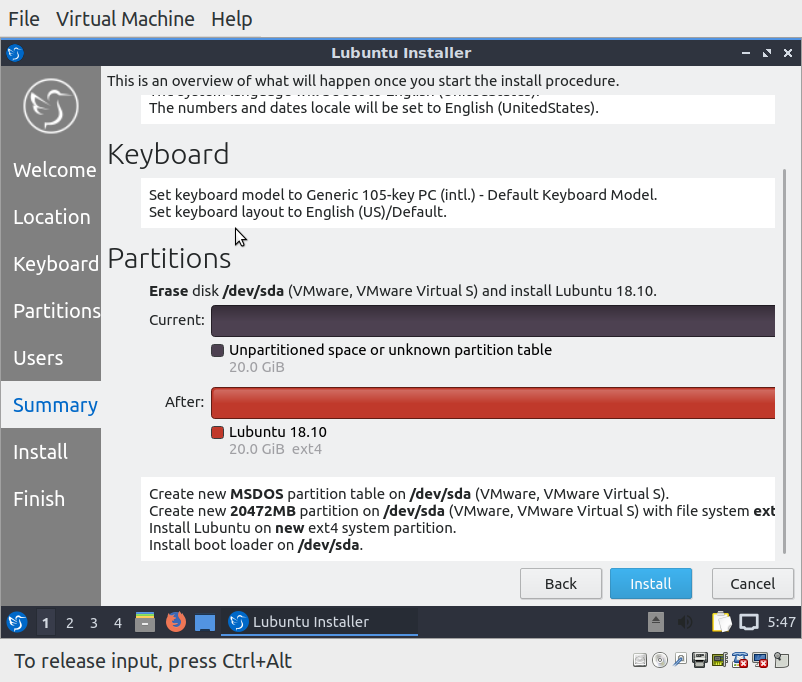
Task: Open the volume control tray icon
Action: point(686,622)
